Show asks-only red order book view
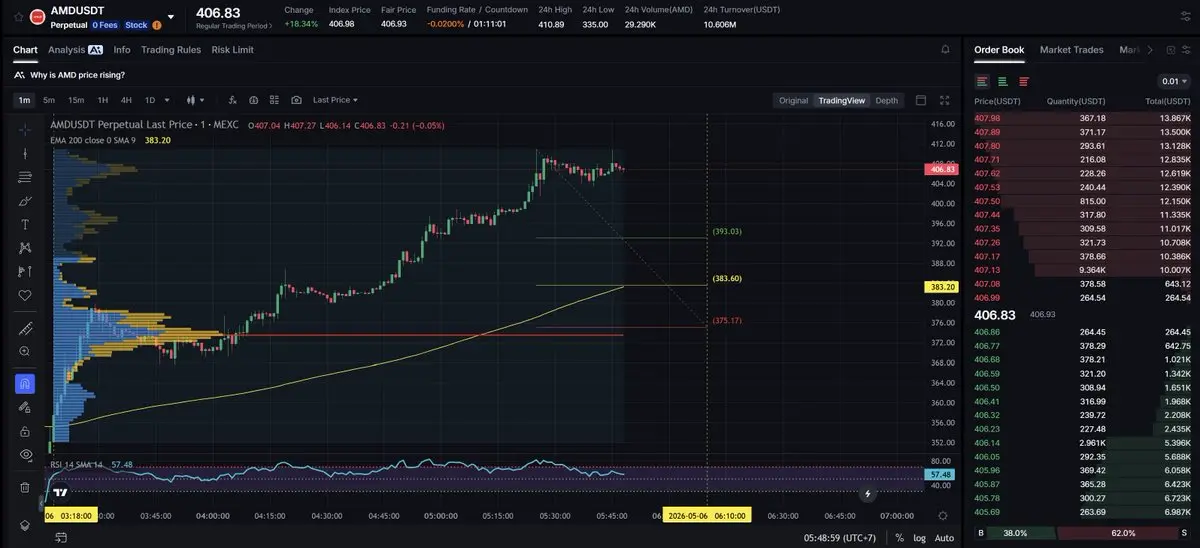Viewport: 1200px width, 548px height. [x=1024, y=81]
